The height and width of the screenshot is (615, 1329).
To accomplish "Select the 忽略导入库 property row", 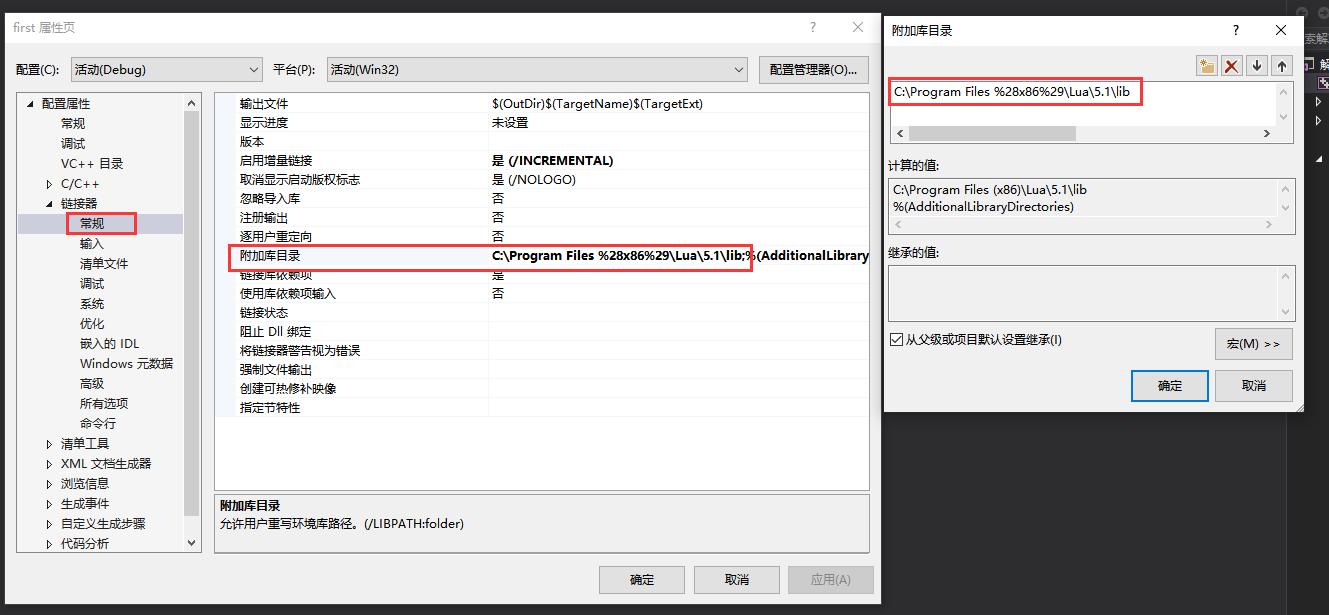I will pyautogui.click(x=542, y=199).
